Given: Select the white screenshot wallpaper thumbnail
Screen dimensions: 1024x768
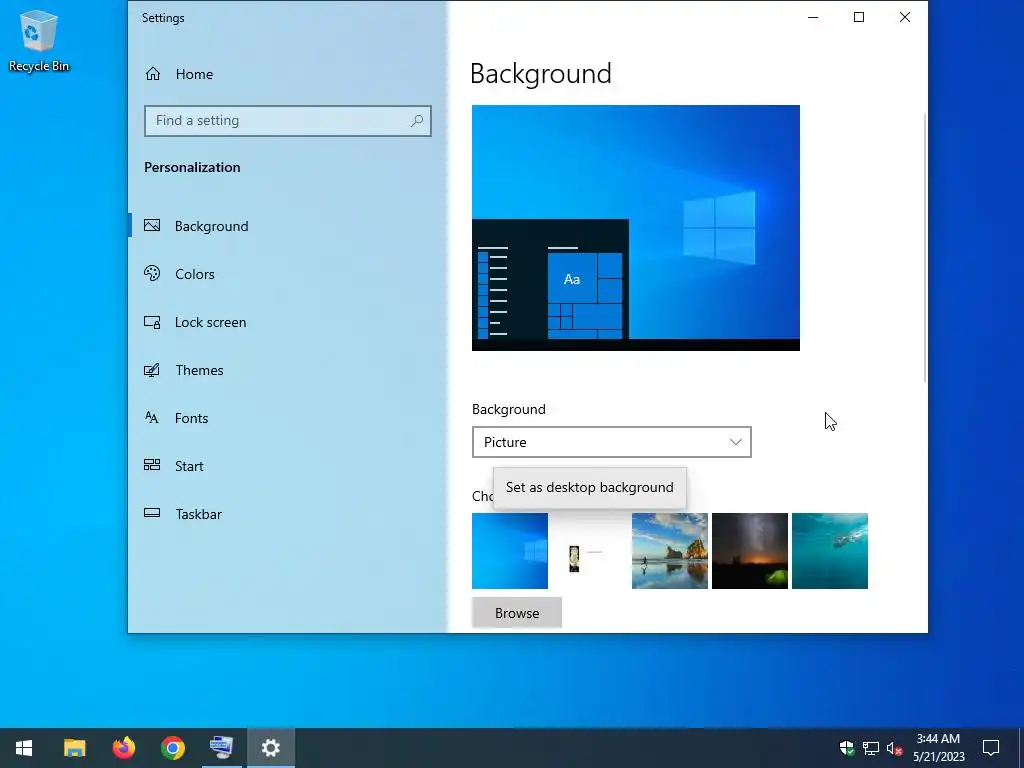Looking at the screenshot, I should [590, 551].
